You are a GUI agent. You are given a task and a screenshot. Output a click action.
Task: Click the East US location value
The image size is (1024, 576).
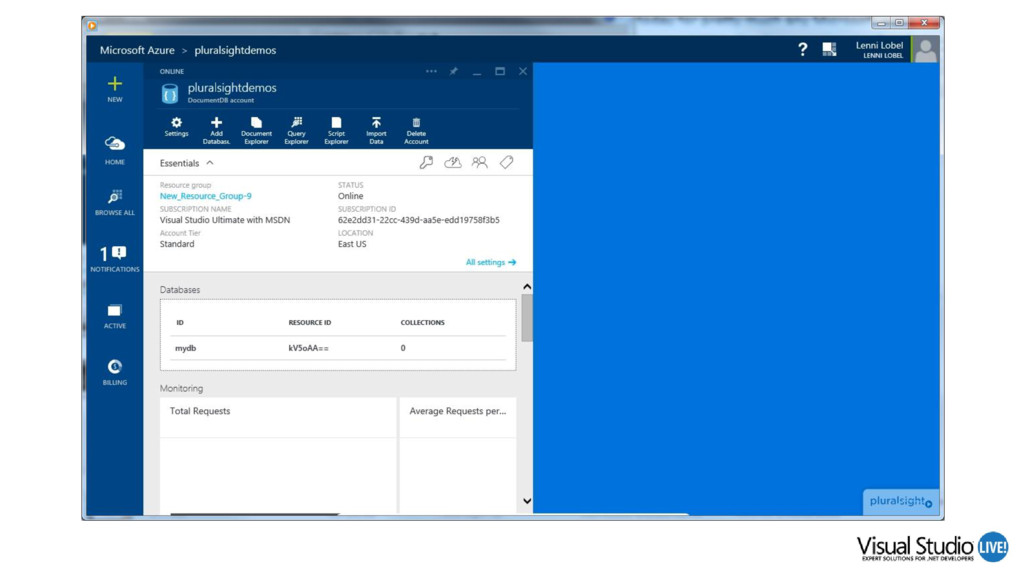tap(352, 244)
